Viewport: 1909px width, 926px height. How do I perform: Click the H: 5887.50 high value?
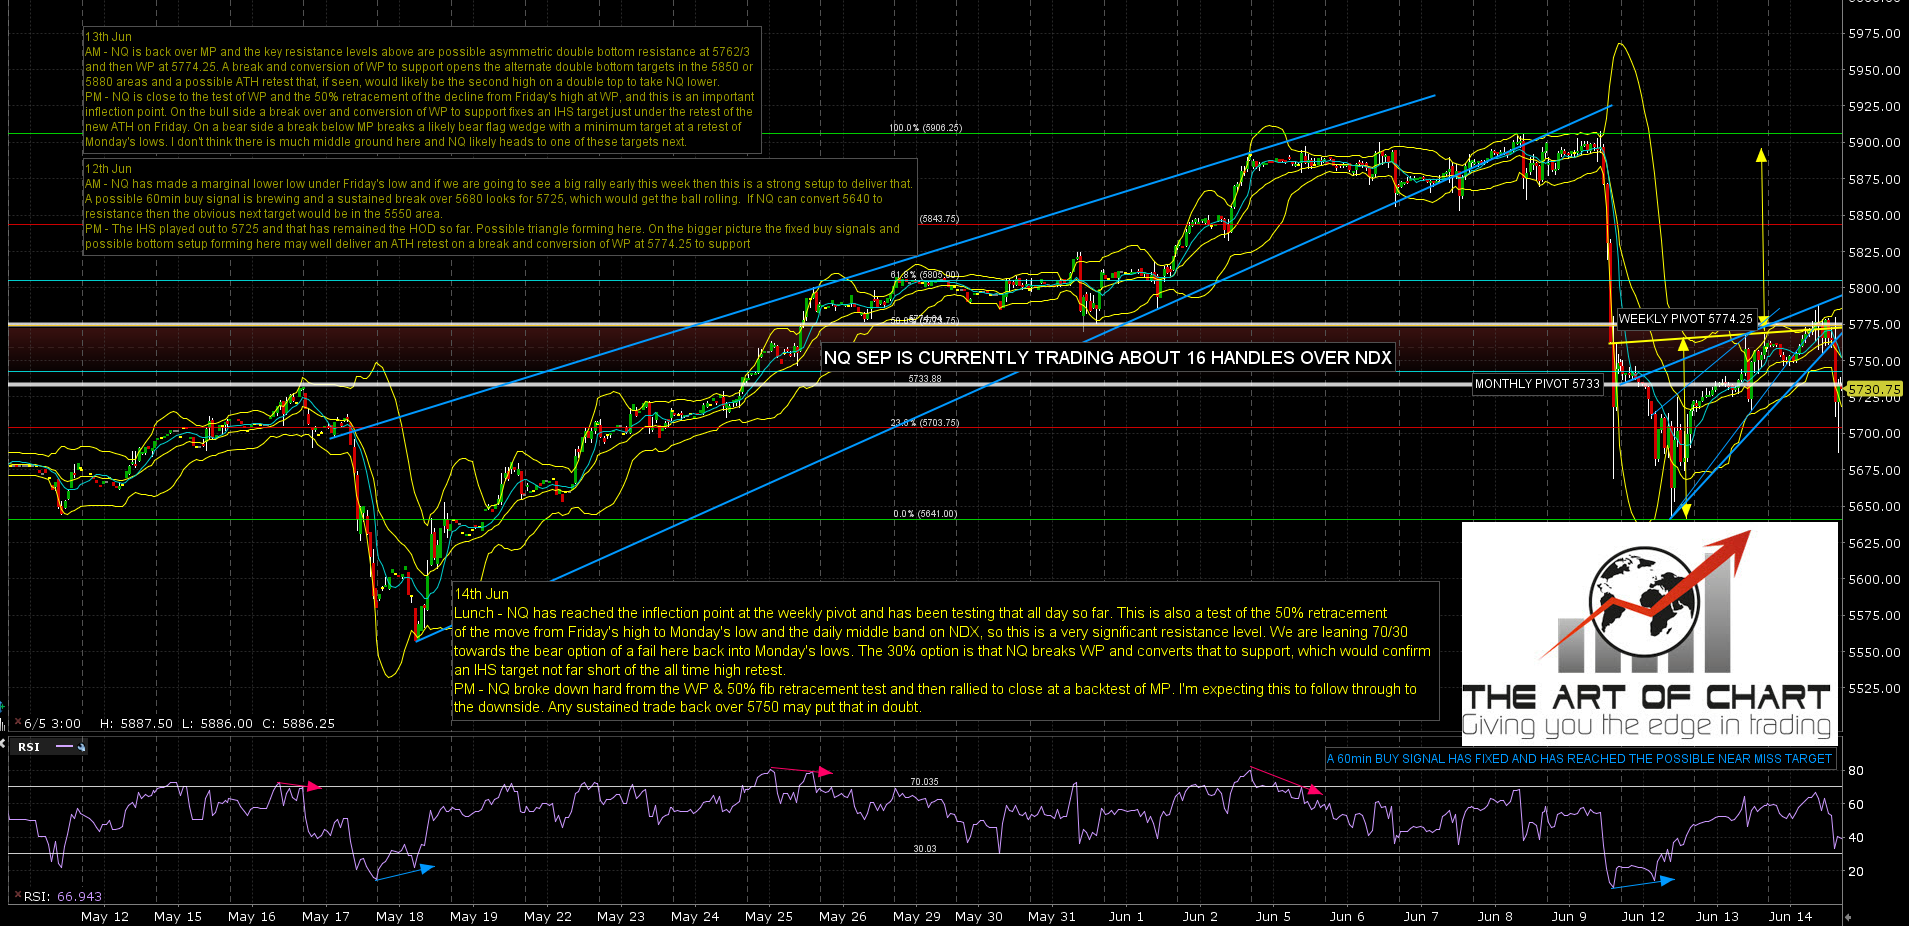(x=137, y=723)
